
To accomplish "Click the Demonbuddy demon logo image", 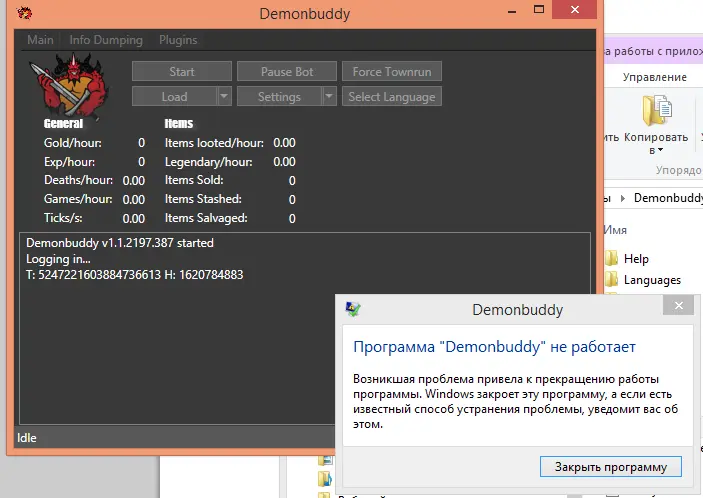I will [70, 85].
